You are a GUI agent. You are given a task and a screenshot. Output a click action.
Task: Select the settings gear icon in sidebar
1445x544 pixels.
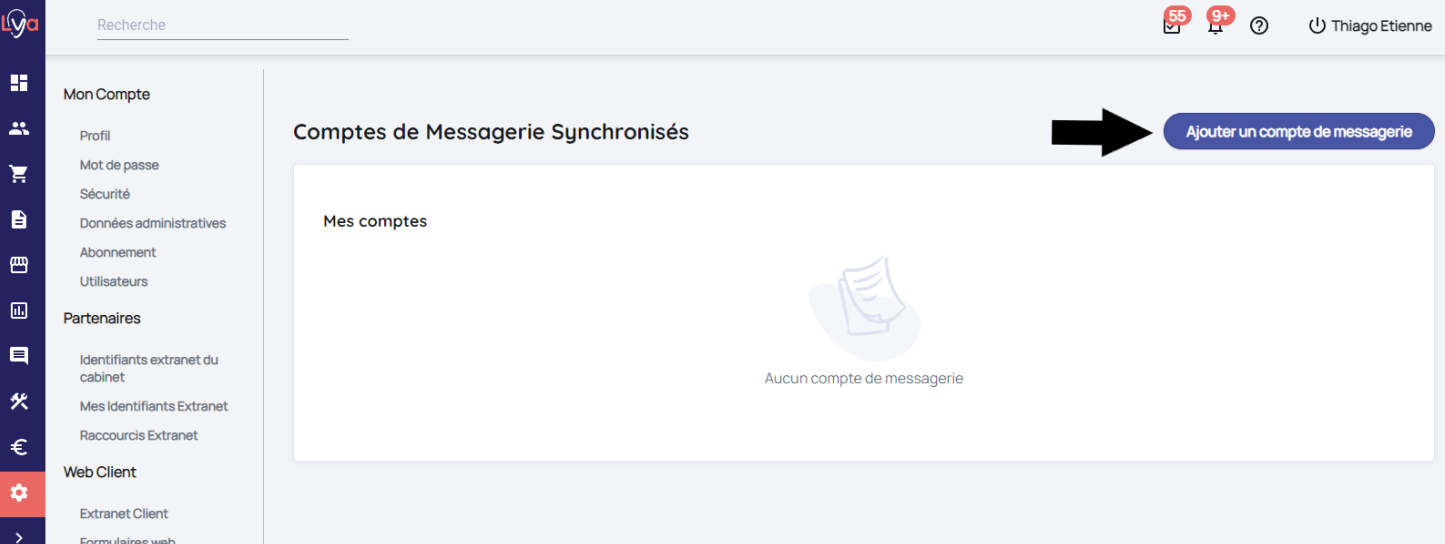[x=19, y=493]
